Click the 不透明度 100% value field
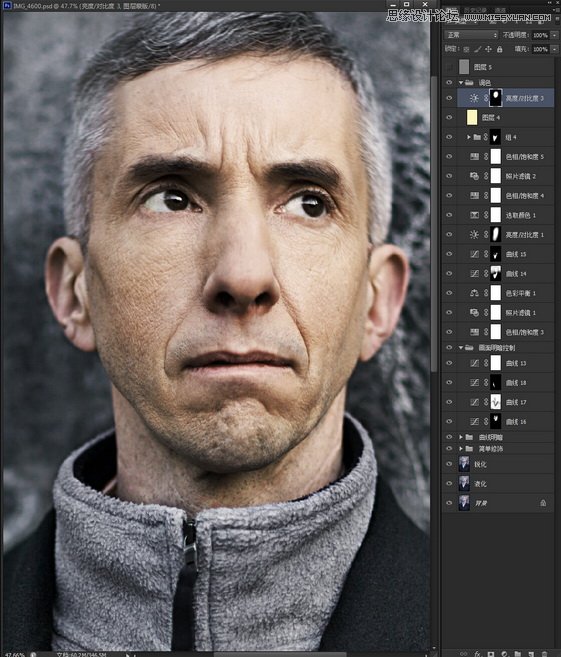 click(x=540, y=35)
